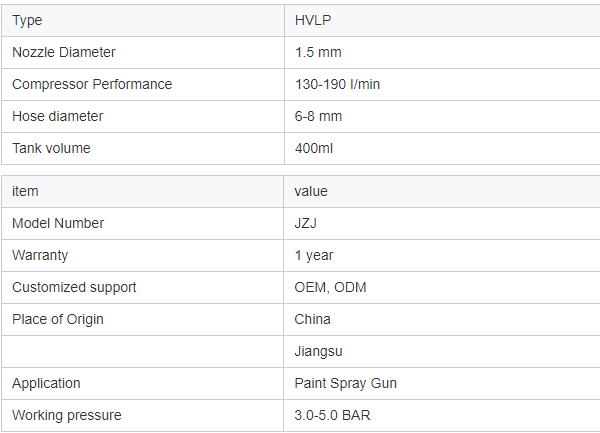Click the Jiangsu value cell
This screenshot has width=600, height=433.
pyautogui.click(x=317, y=351)
